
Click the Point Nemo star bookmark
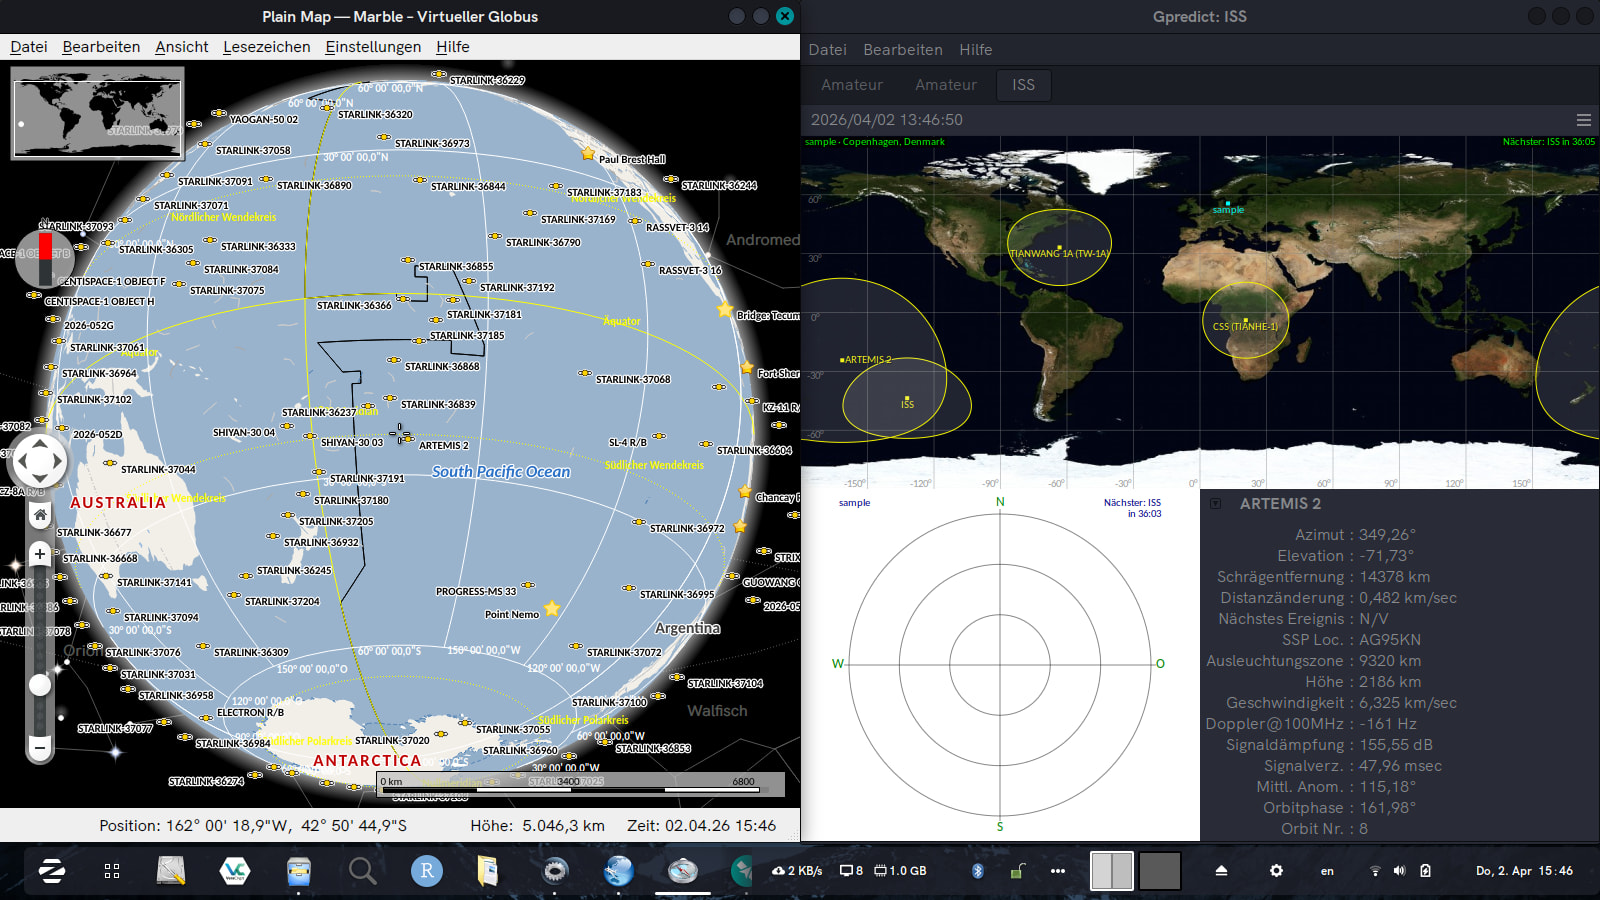(x=552, y=608)
